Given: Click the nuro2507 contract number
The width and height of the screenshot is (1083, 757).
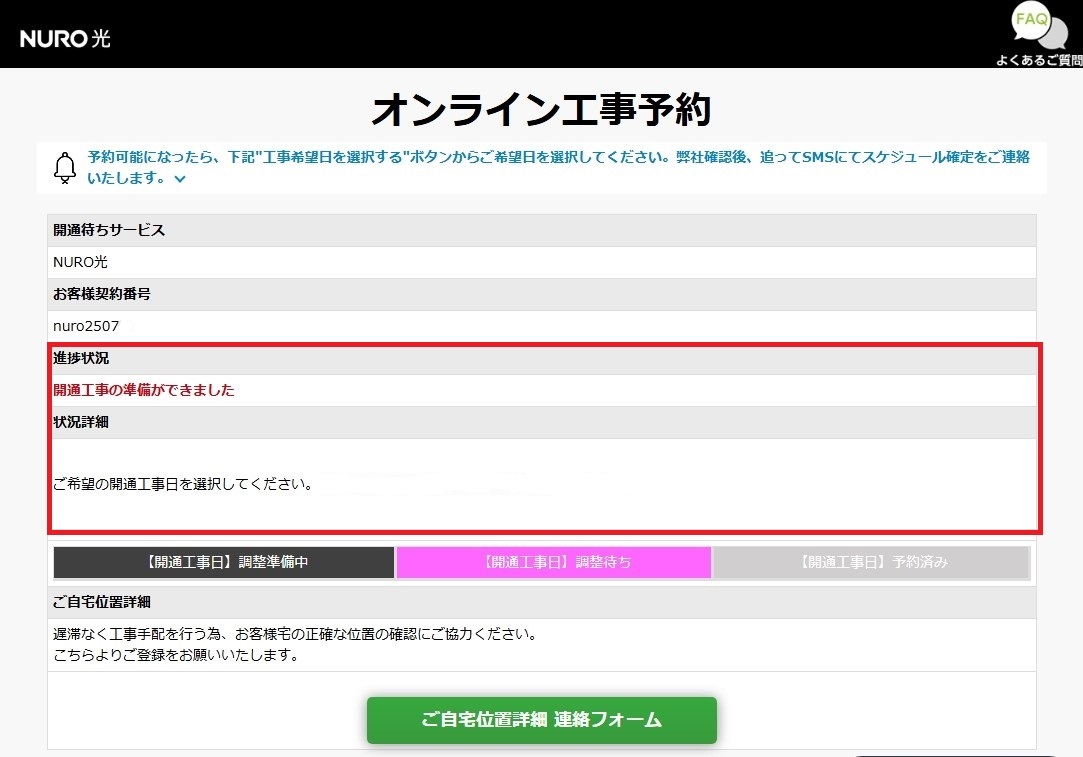Looking at the screenshot, I should pyautogui.click(x=86, y=326).
